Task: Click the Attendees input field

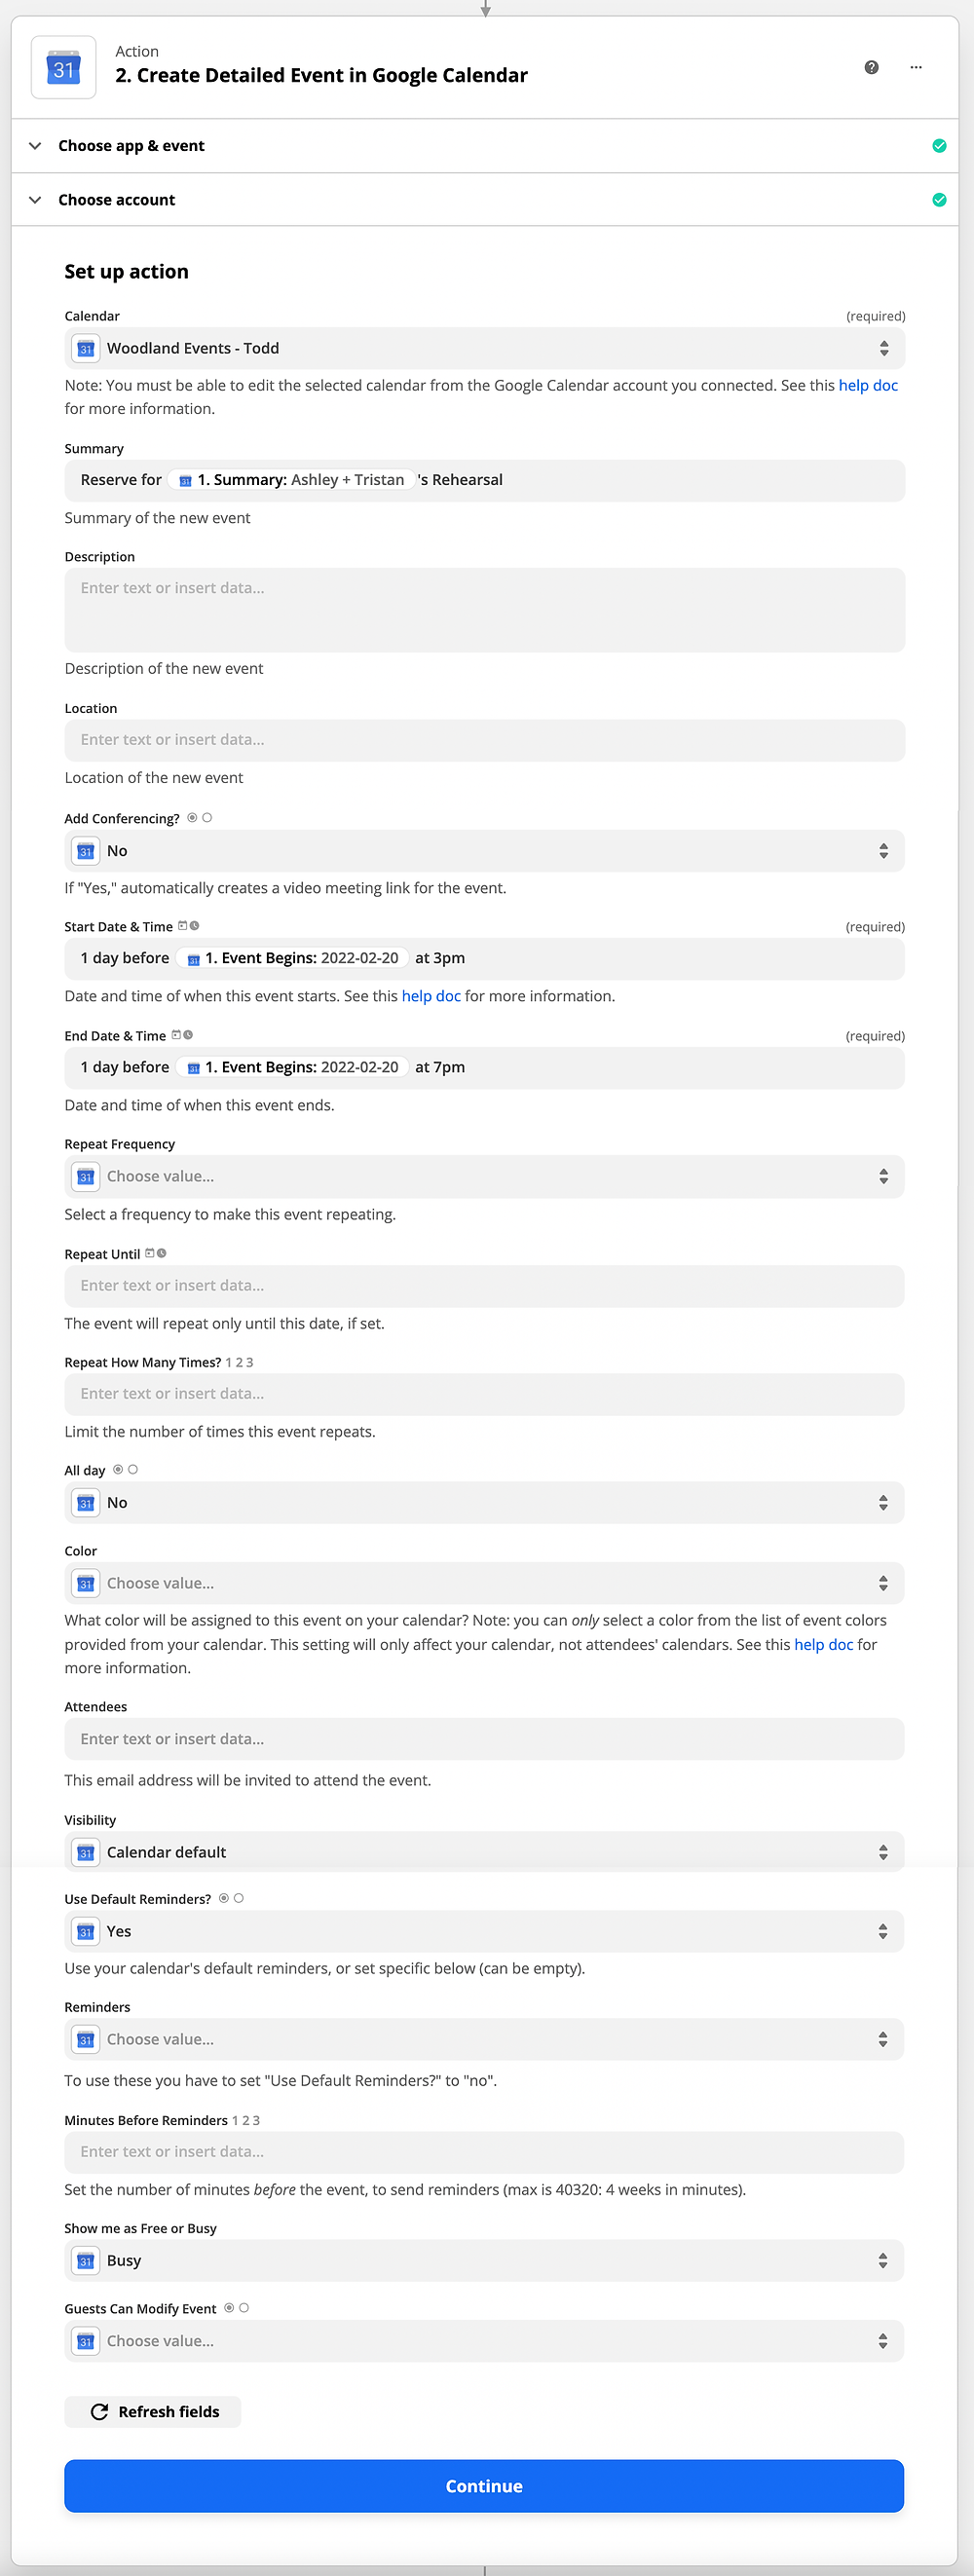Action: point(485,1739)
